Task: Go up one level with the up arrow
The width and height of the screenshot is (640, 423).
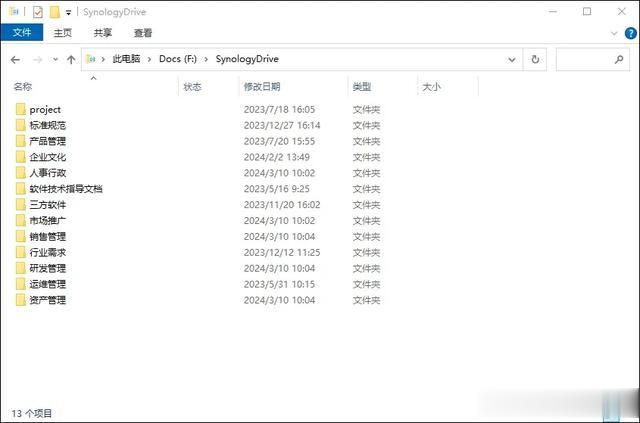Action: pos(71,60)
